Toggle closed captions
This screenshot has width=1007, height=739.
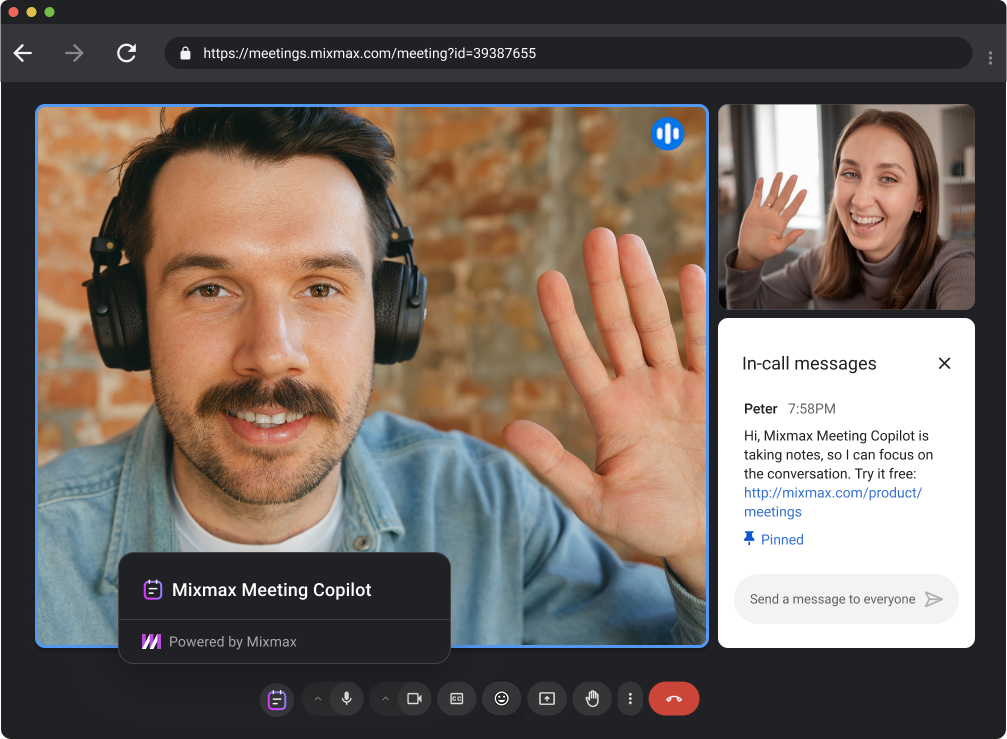click(x=457, y=699)
